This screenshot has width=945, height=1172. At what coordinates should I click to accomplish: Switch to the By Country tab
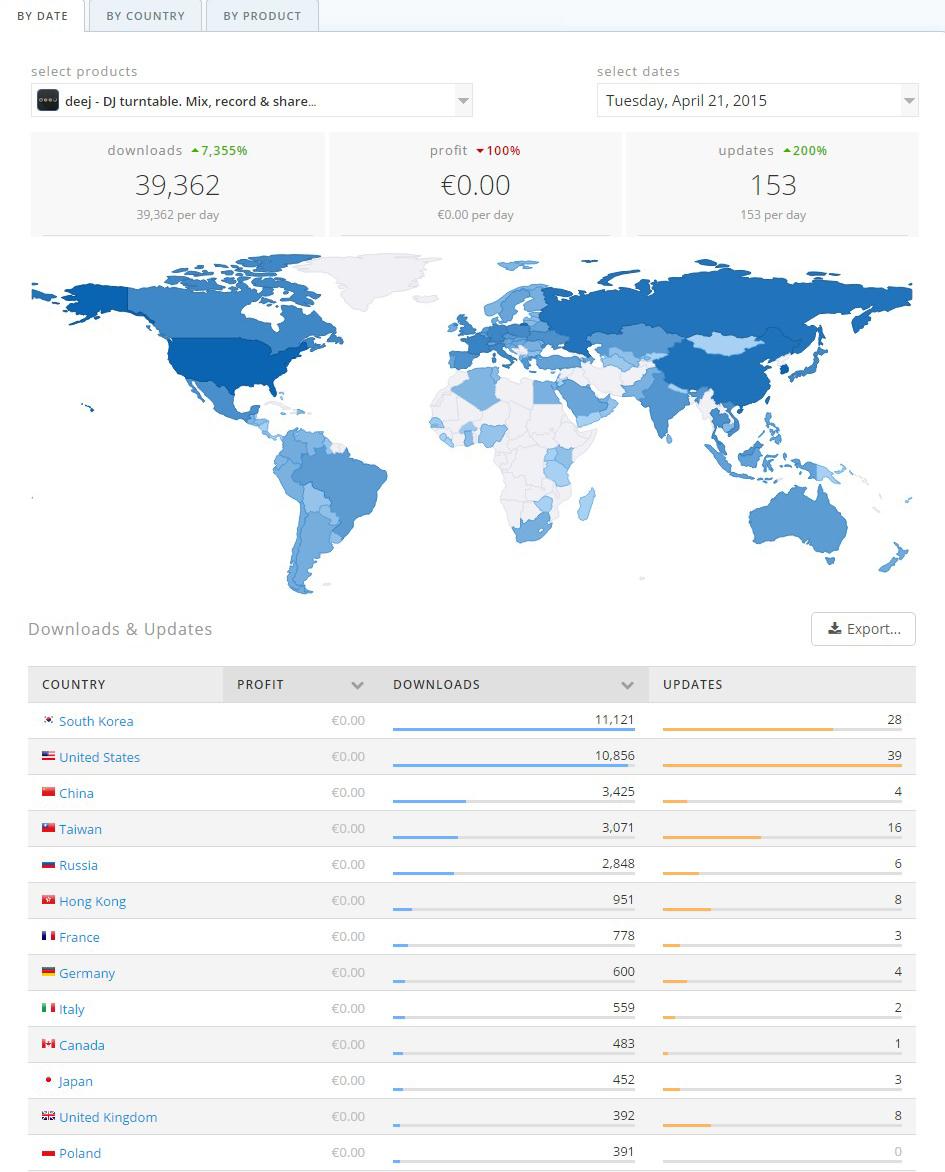click(x=145, y=16)
